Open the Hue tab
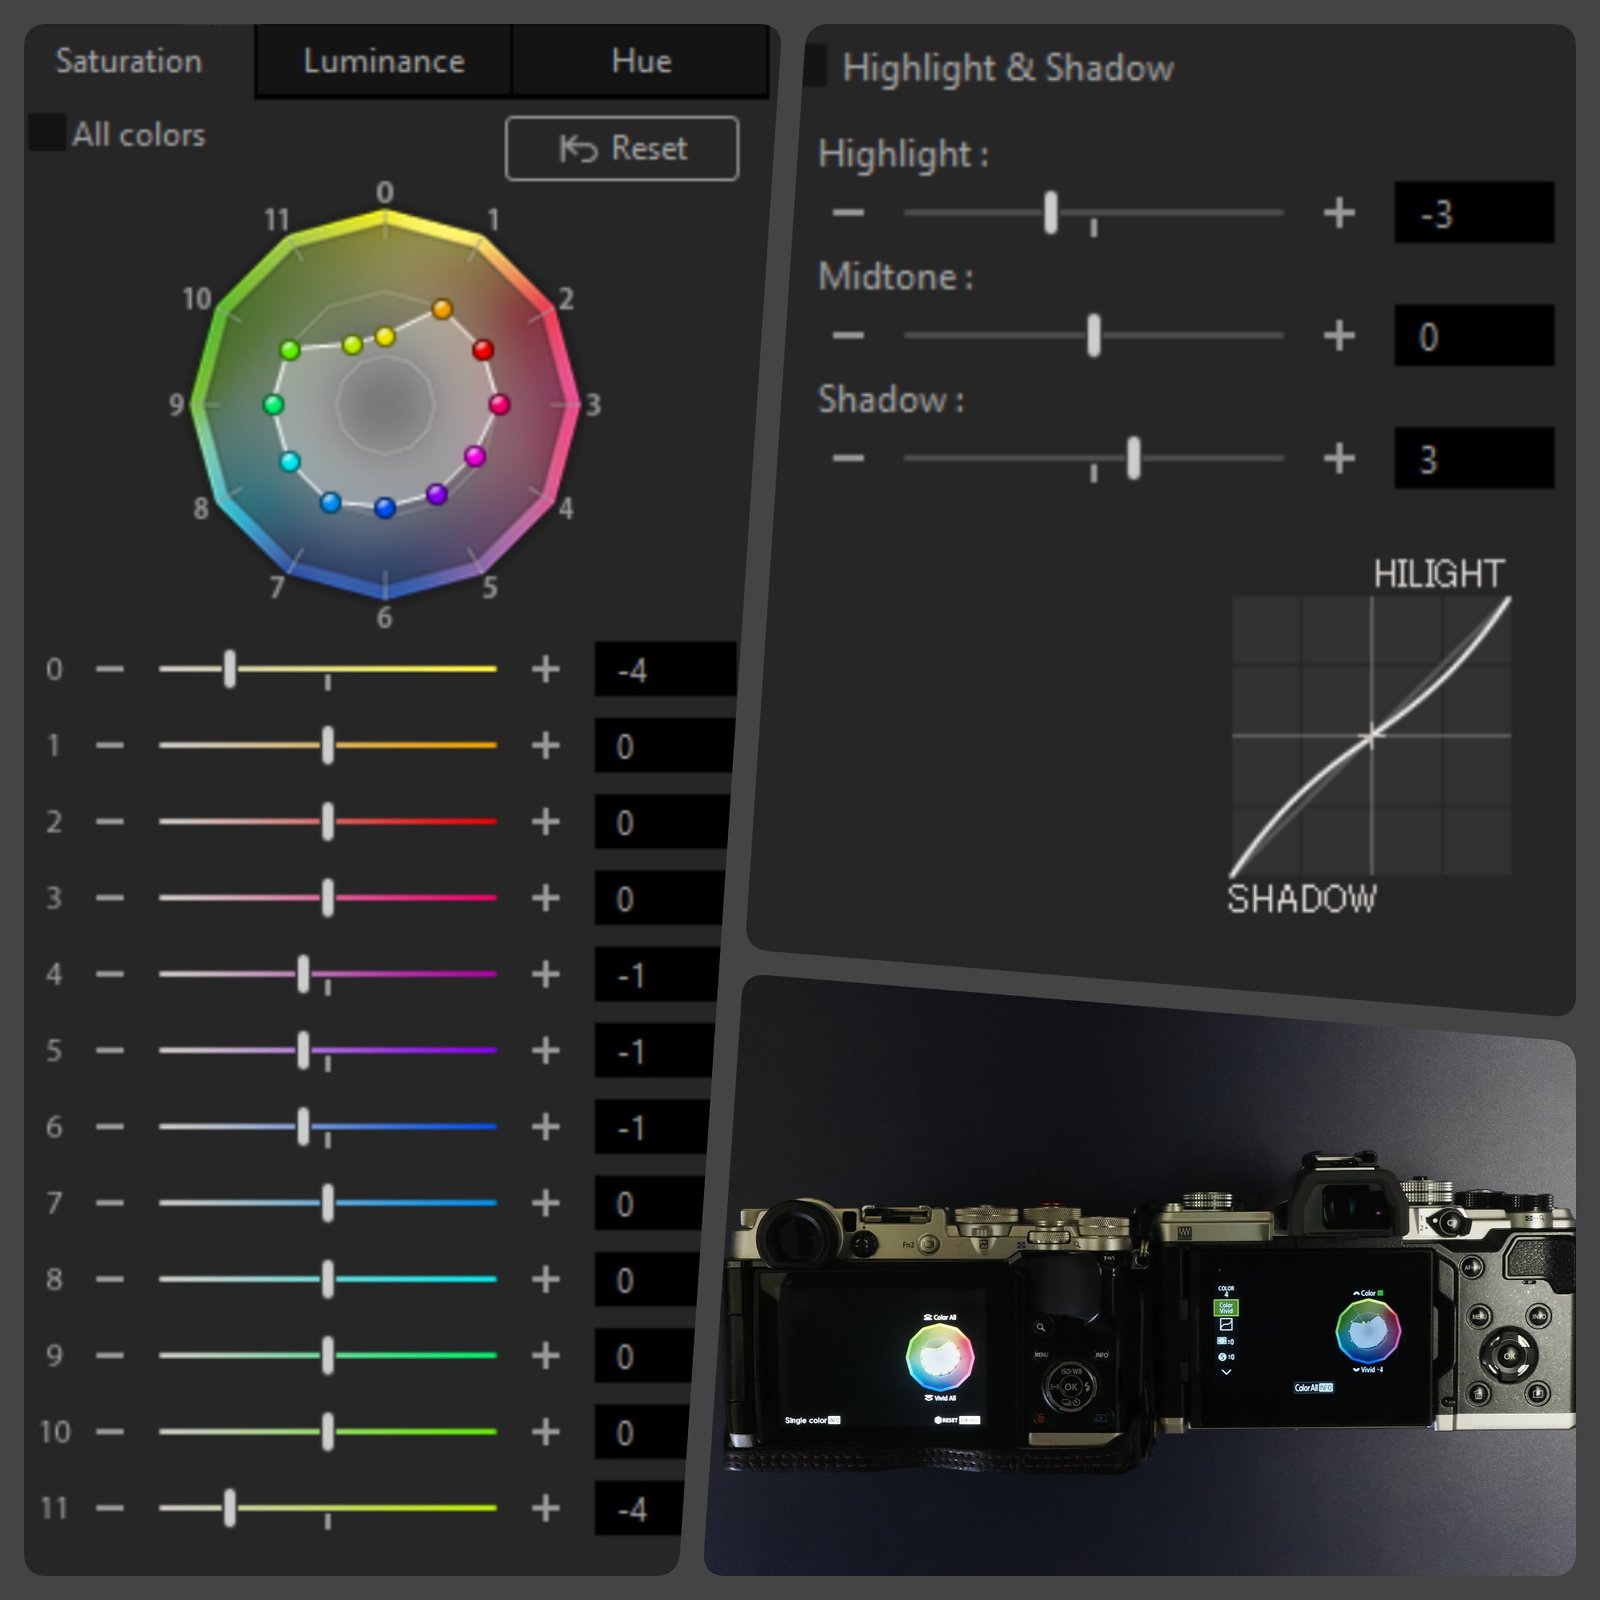The width and height of the screenshot is (1600, 1600). 641,60
